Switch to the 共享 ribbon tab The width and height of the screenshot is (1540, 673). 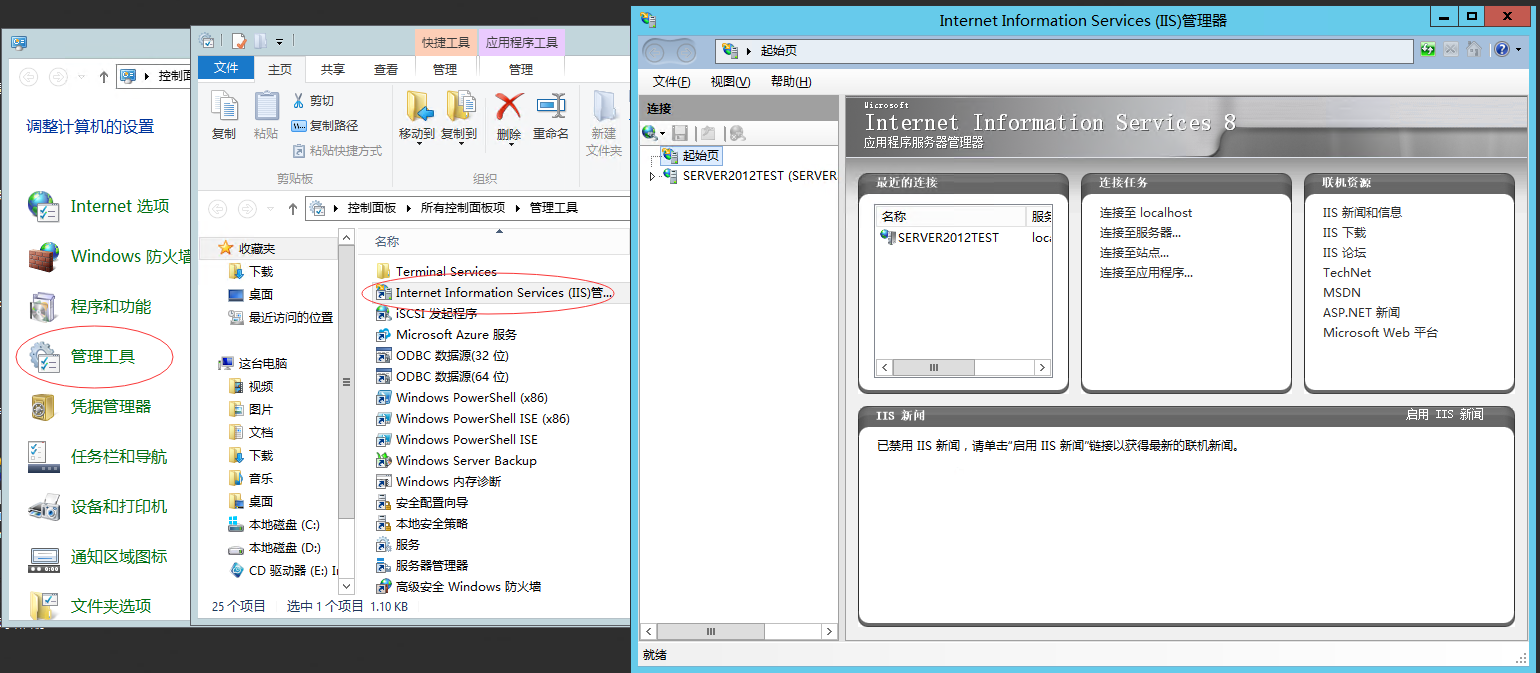[332, 69]
